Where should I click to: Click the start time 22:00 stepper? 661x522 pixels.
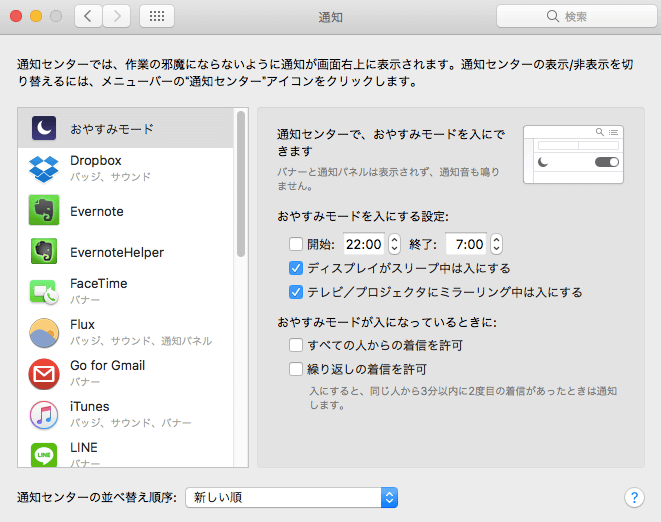[394, 244]
